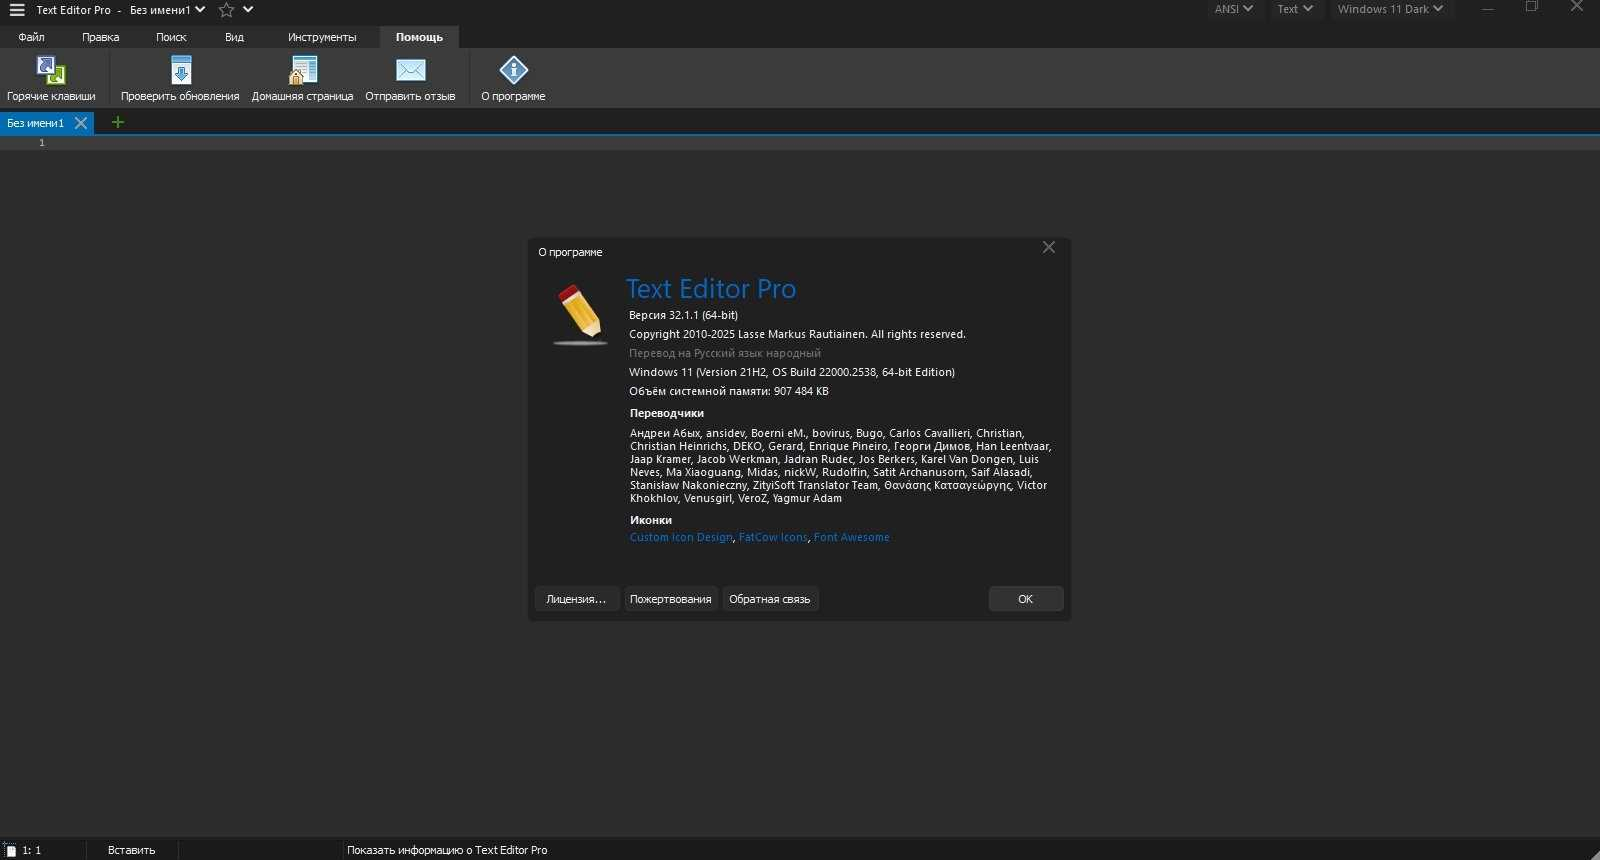1600x860 pixels.
Task: Switch to the Без имени1 document tab
Action: pos(36,123)
